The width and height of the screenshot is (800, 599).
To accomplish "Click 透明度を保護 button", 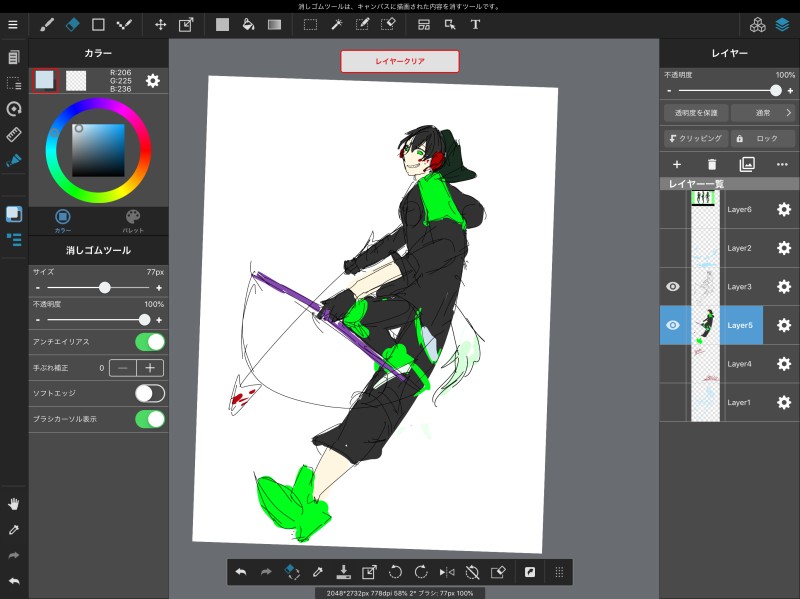I will tap(696, 113).
